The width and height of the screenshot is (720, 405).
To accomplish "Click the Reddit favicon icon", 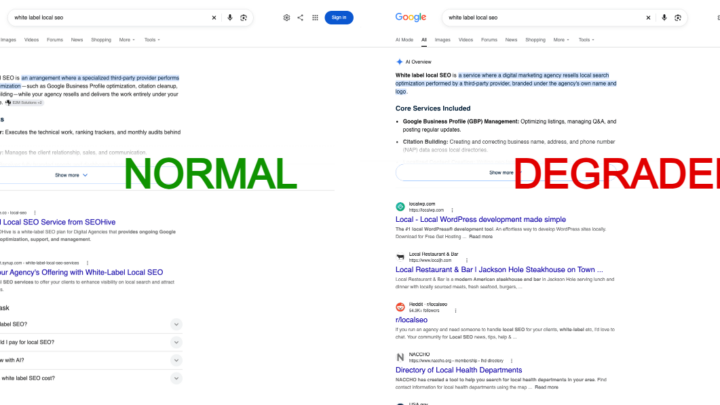I will [400, 307].
